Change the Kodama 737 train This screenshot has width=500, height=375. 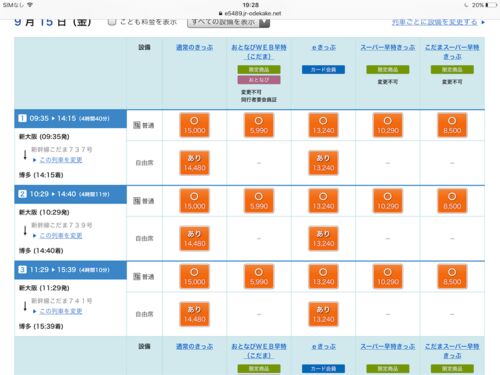point(61,160)
